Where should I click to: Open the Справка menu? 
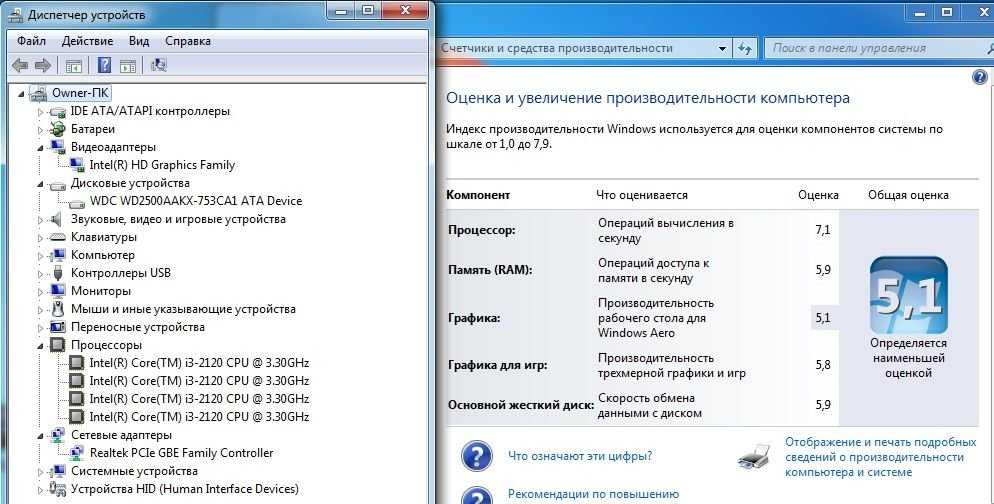coord(188,41)
